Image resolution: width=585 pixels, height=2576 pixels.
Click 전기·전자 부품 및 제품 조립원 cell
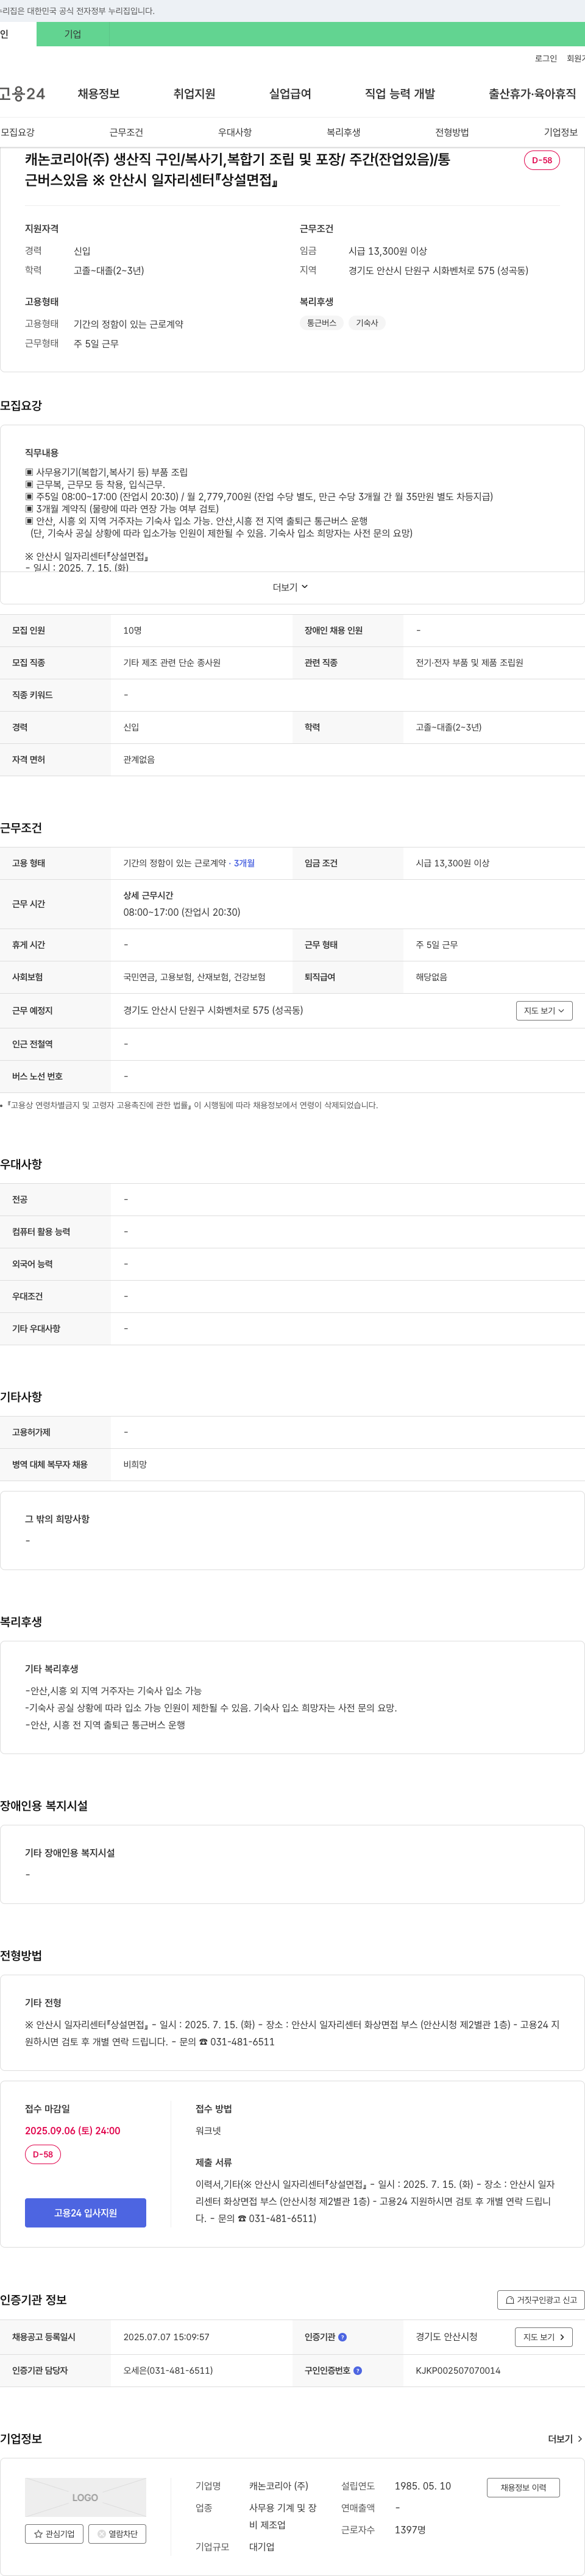(x=469, y=663)
